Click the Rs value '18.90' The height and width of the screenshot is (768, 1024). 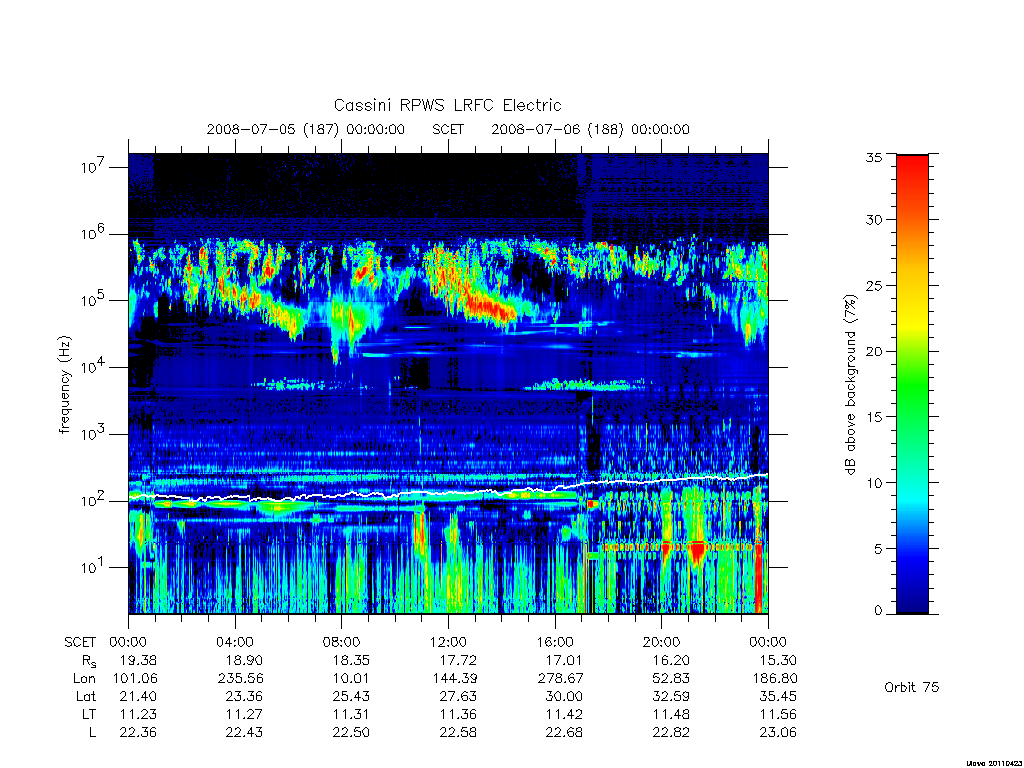[x=244, y=661]
